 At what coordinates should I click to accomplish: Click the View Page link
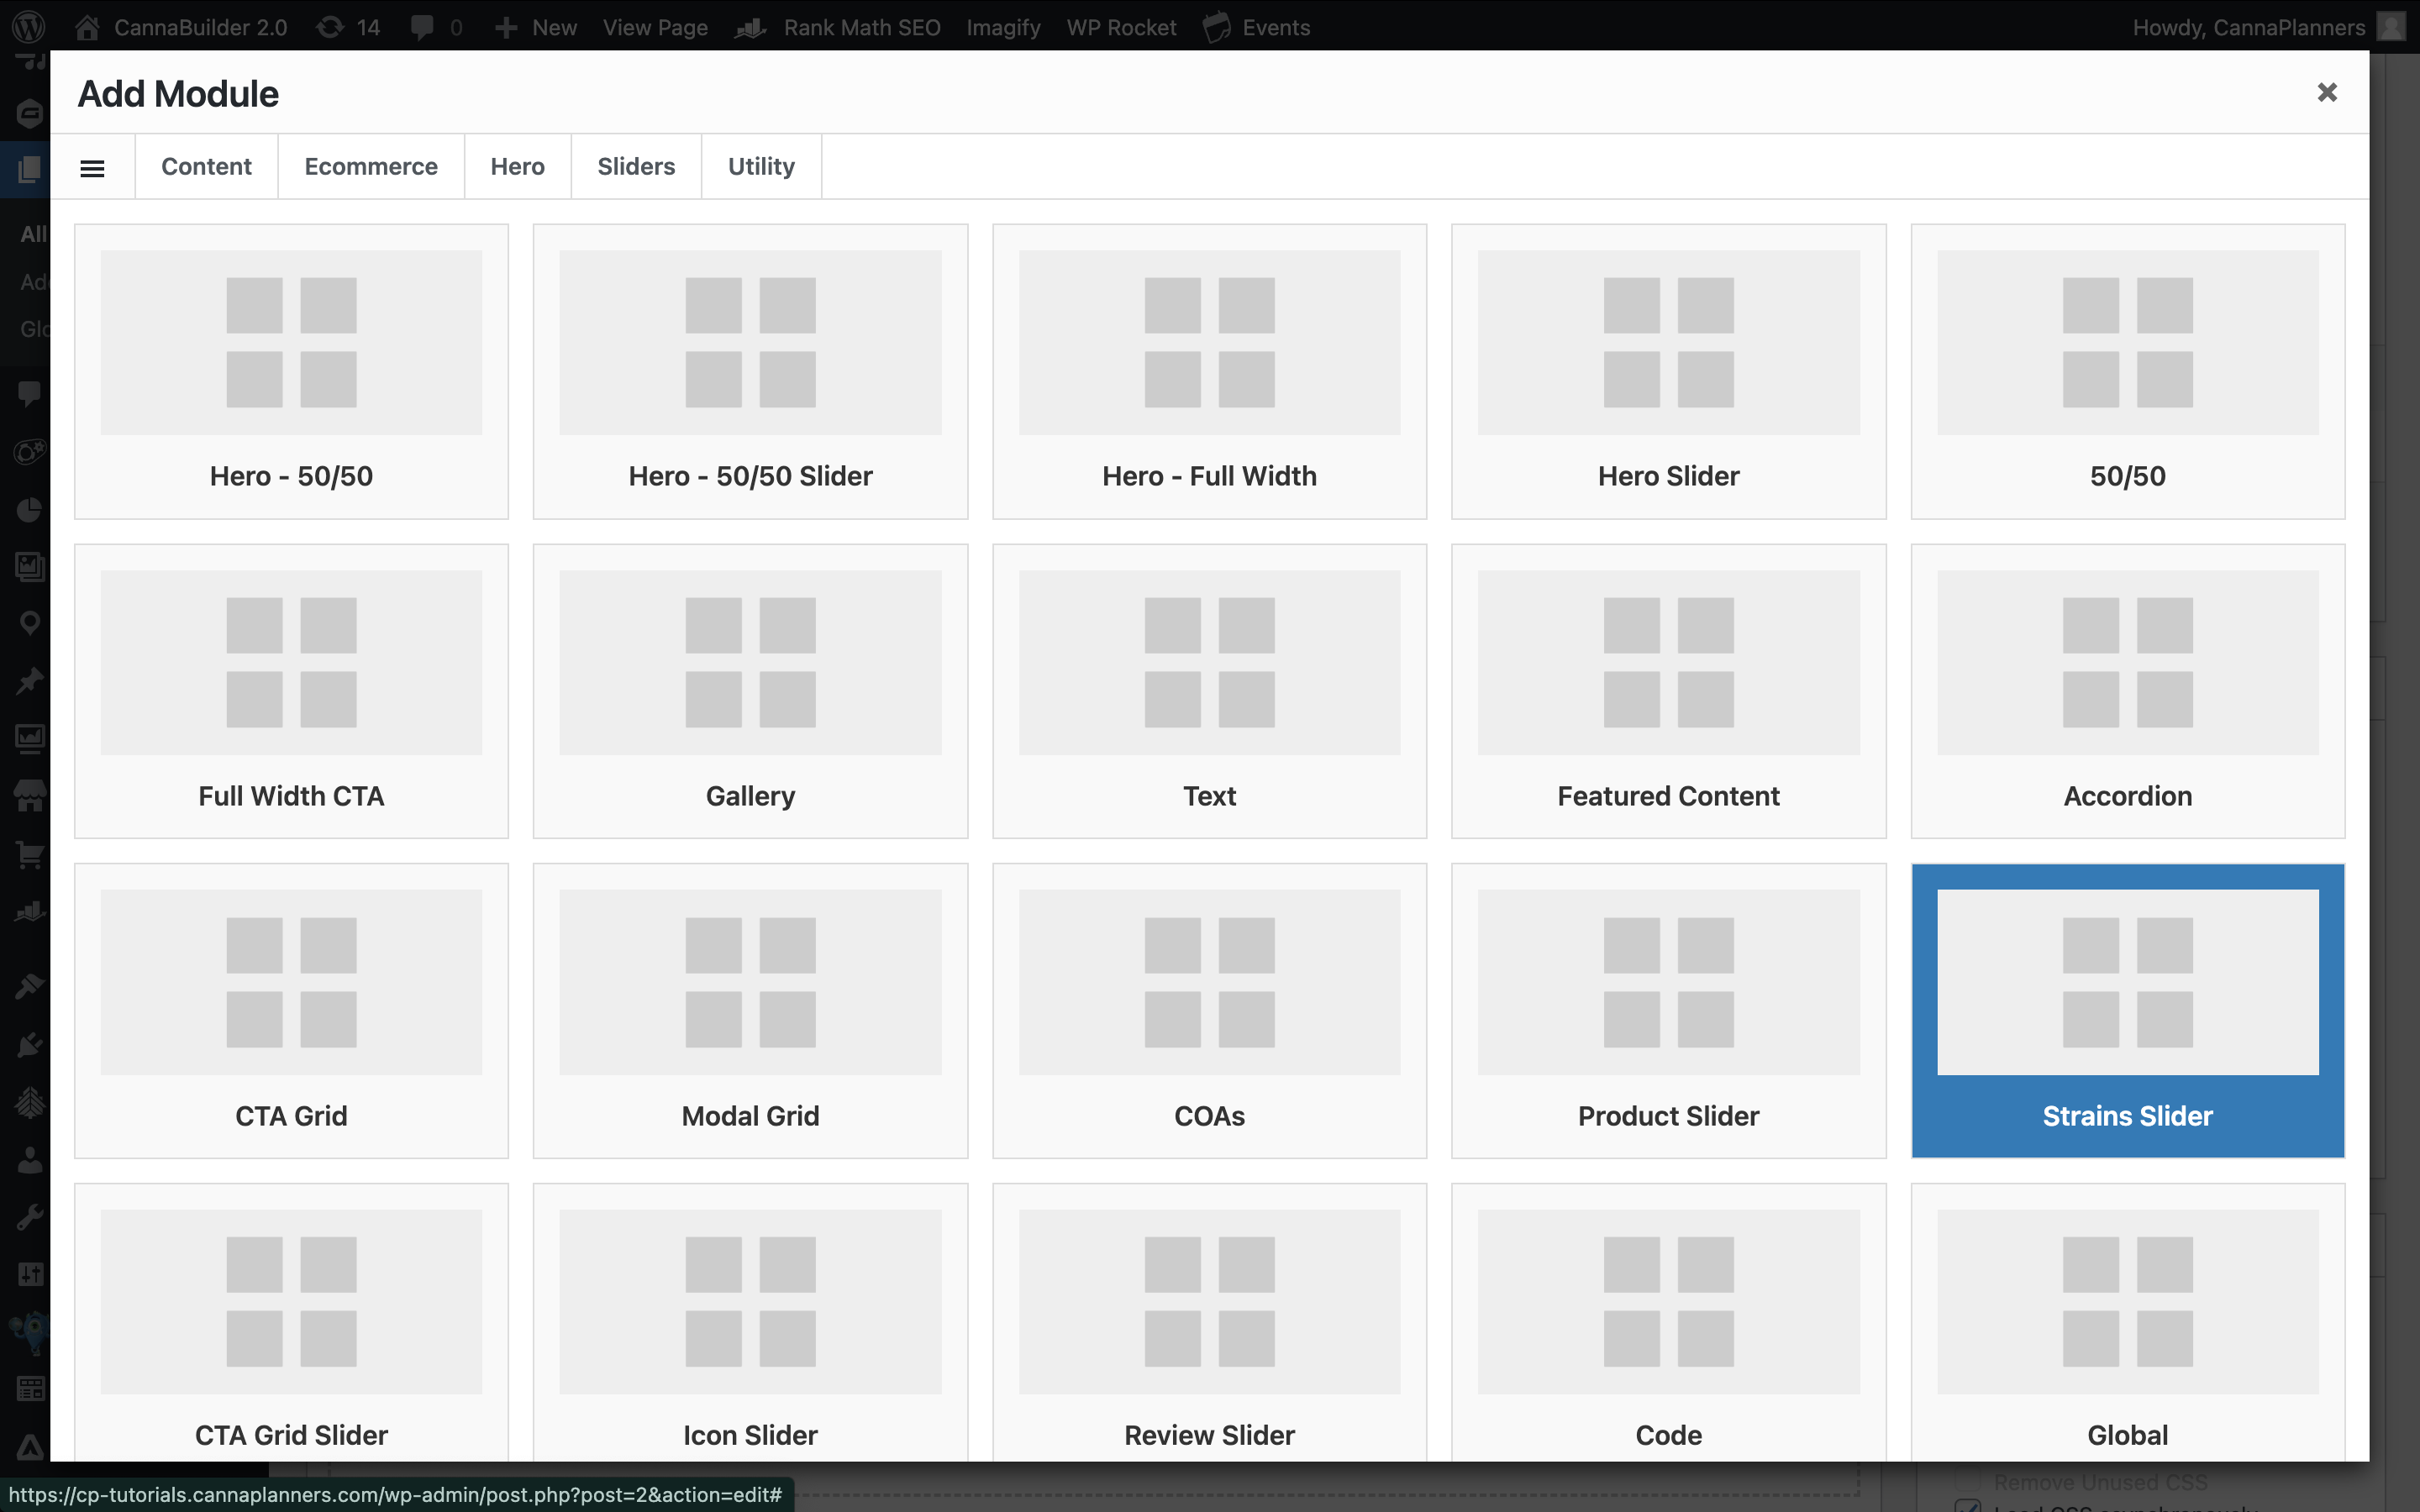[x=655, y=27]
